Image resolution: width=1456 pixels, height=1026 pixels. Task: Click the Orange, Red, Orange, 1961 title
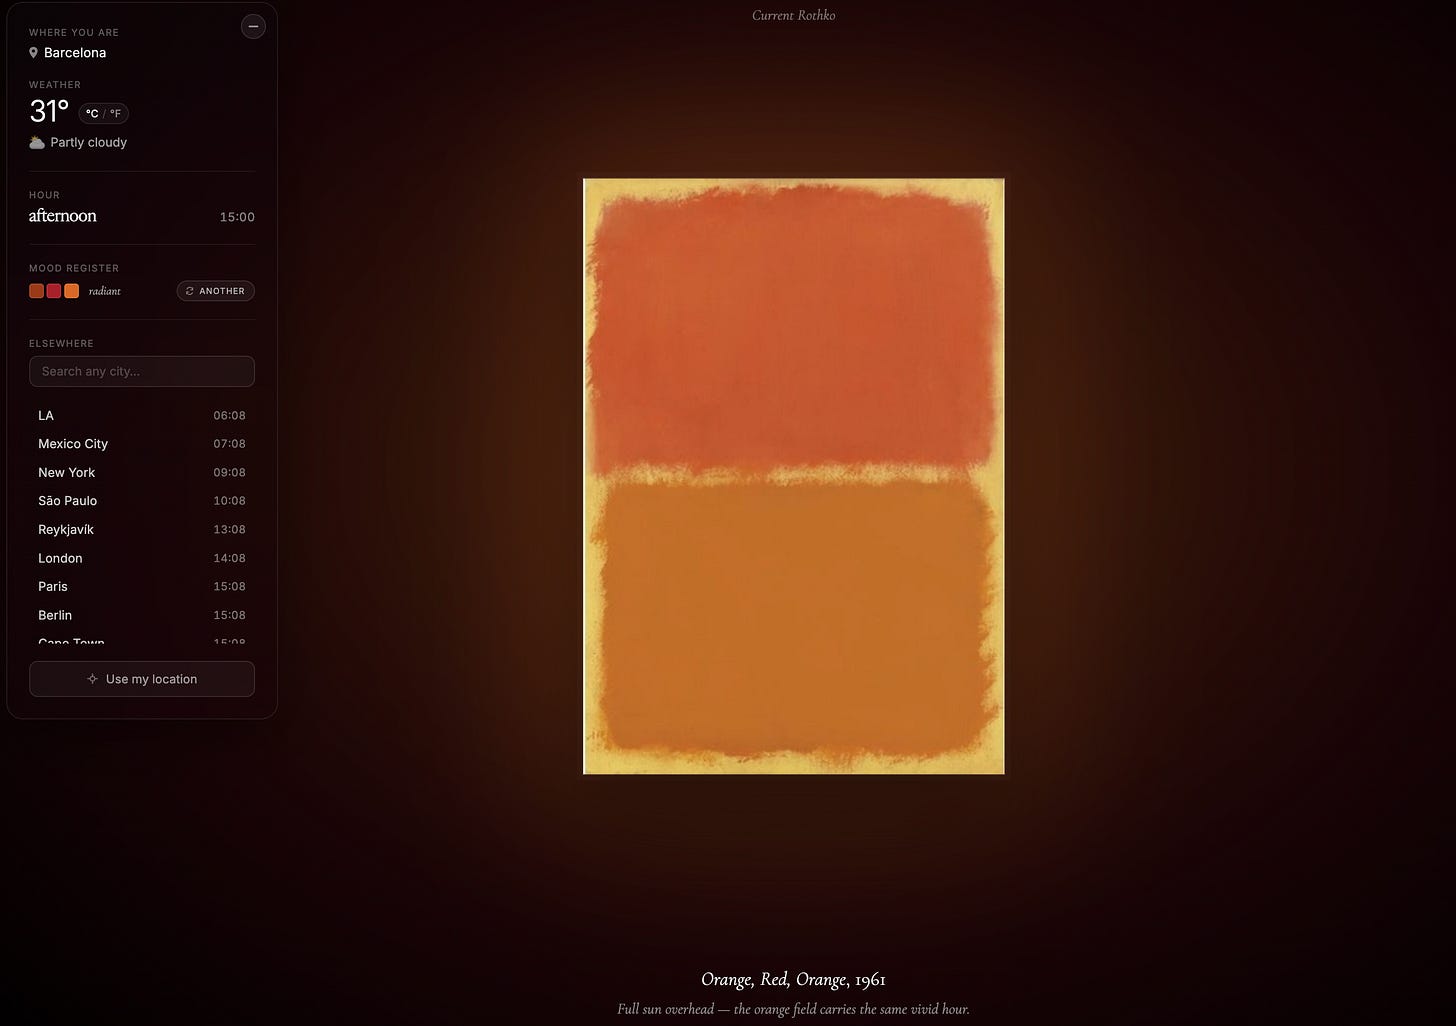point(794,979)
